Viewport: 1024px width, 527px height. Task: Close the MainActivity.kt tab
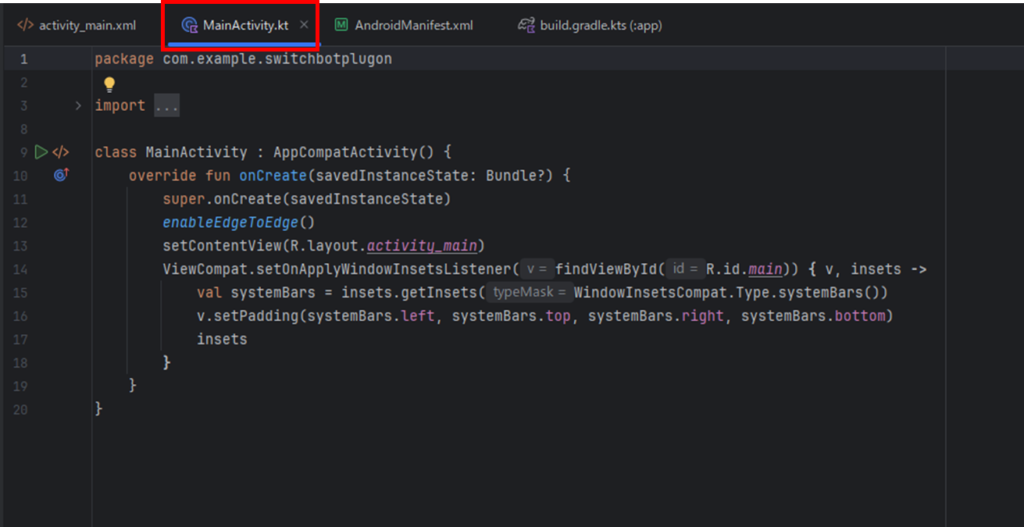coord(304,25)
